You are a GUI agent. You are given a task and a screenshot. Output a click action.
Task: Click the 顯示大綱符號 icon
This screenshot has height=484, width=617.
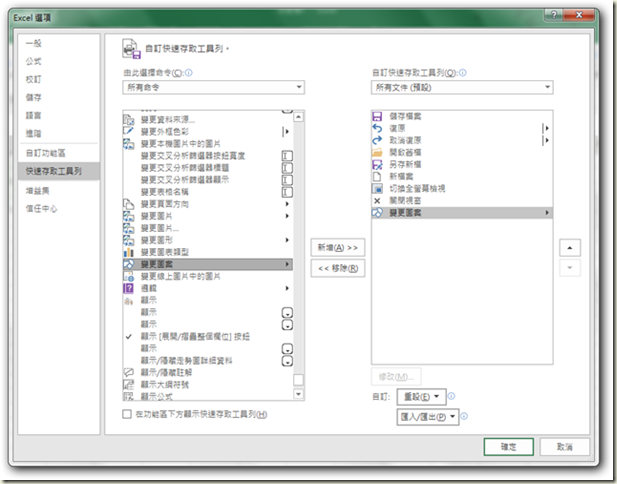[x=129, y=384]
